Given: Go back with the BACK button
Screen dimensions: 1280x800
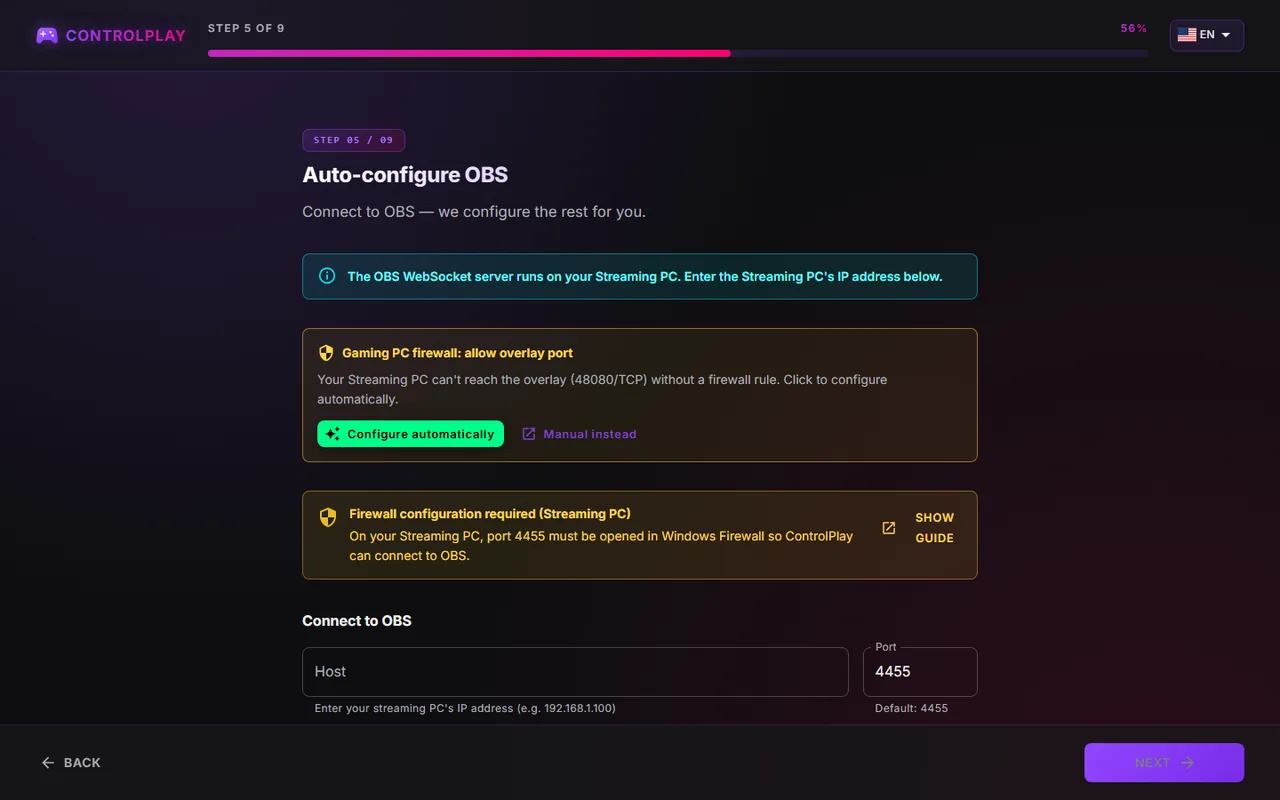Looking at the screenshot, I should point(71,763).
